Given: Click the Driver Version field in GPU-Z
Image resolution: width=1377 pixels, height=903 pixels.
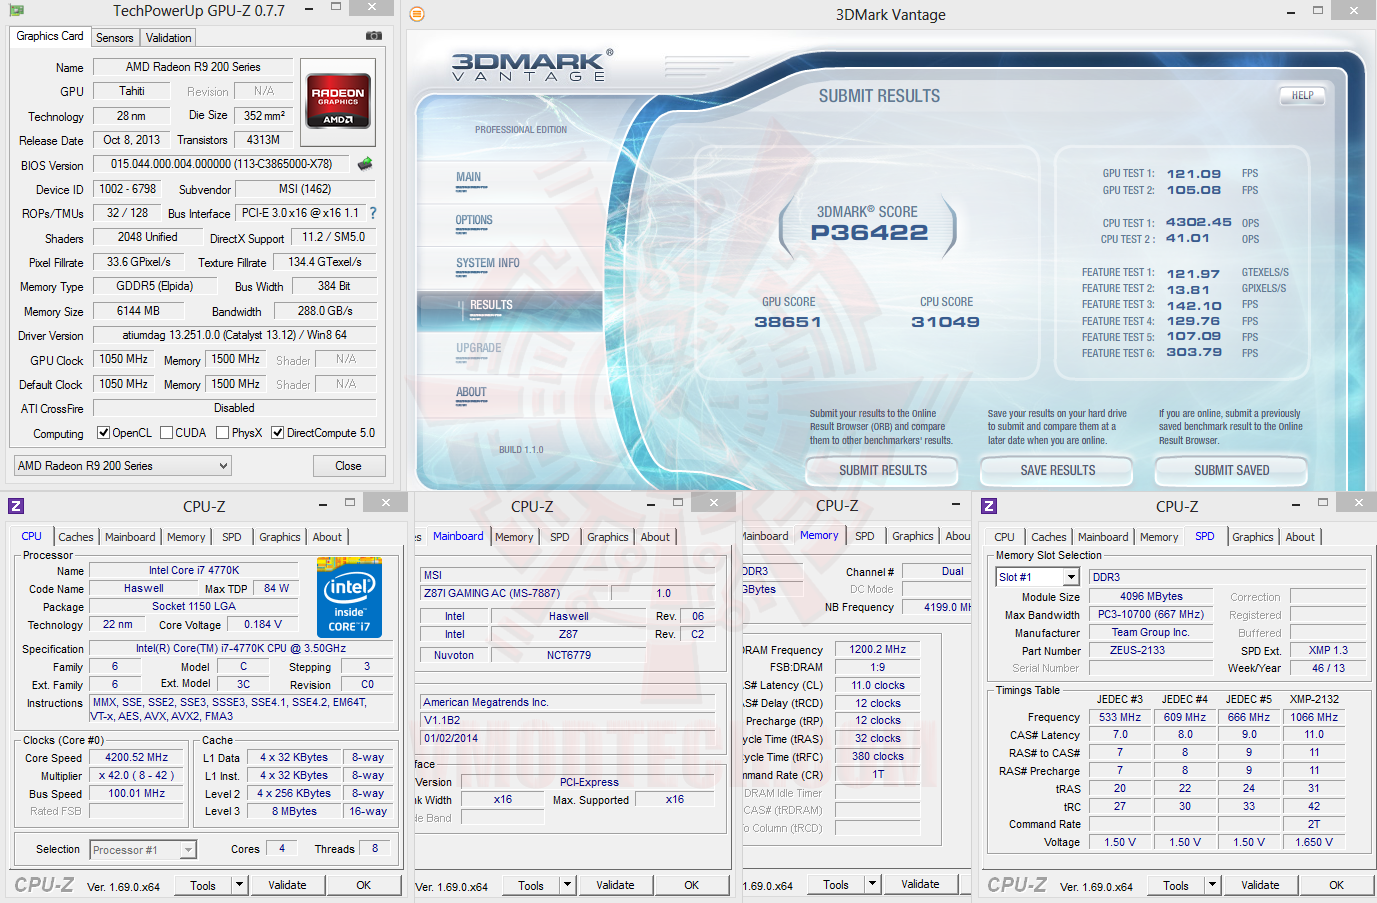Looking at the screenshot, I should (234, 335).
